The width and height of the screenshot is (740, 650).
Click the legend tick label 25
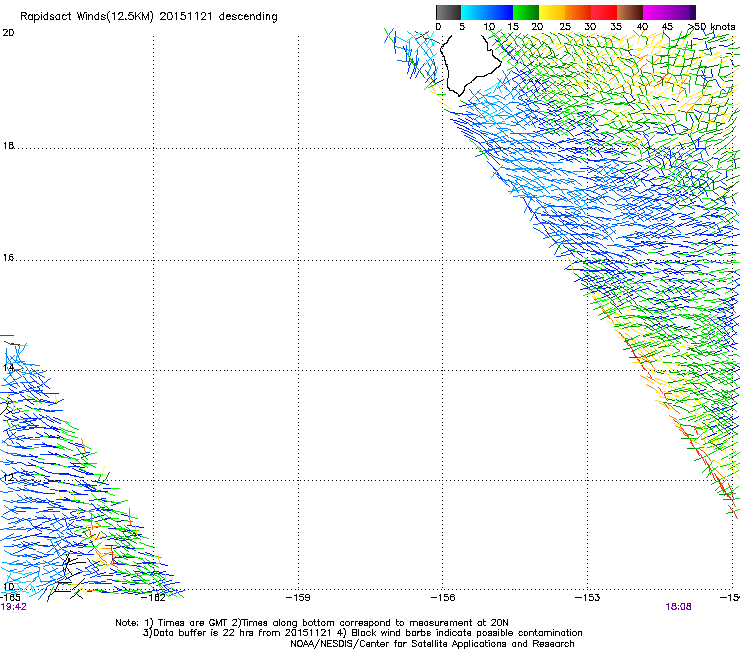[x=565, y=26]
